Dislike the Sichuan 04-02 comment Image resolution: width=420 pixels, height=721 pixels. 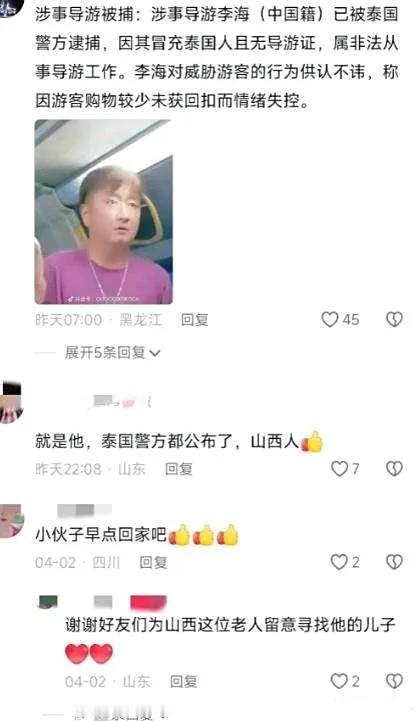(x=394, y=561)
